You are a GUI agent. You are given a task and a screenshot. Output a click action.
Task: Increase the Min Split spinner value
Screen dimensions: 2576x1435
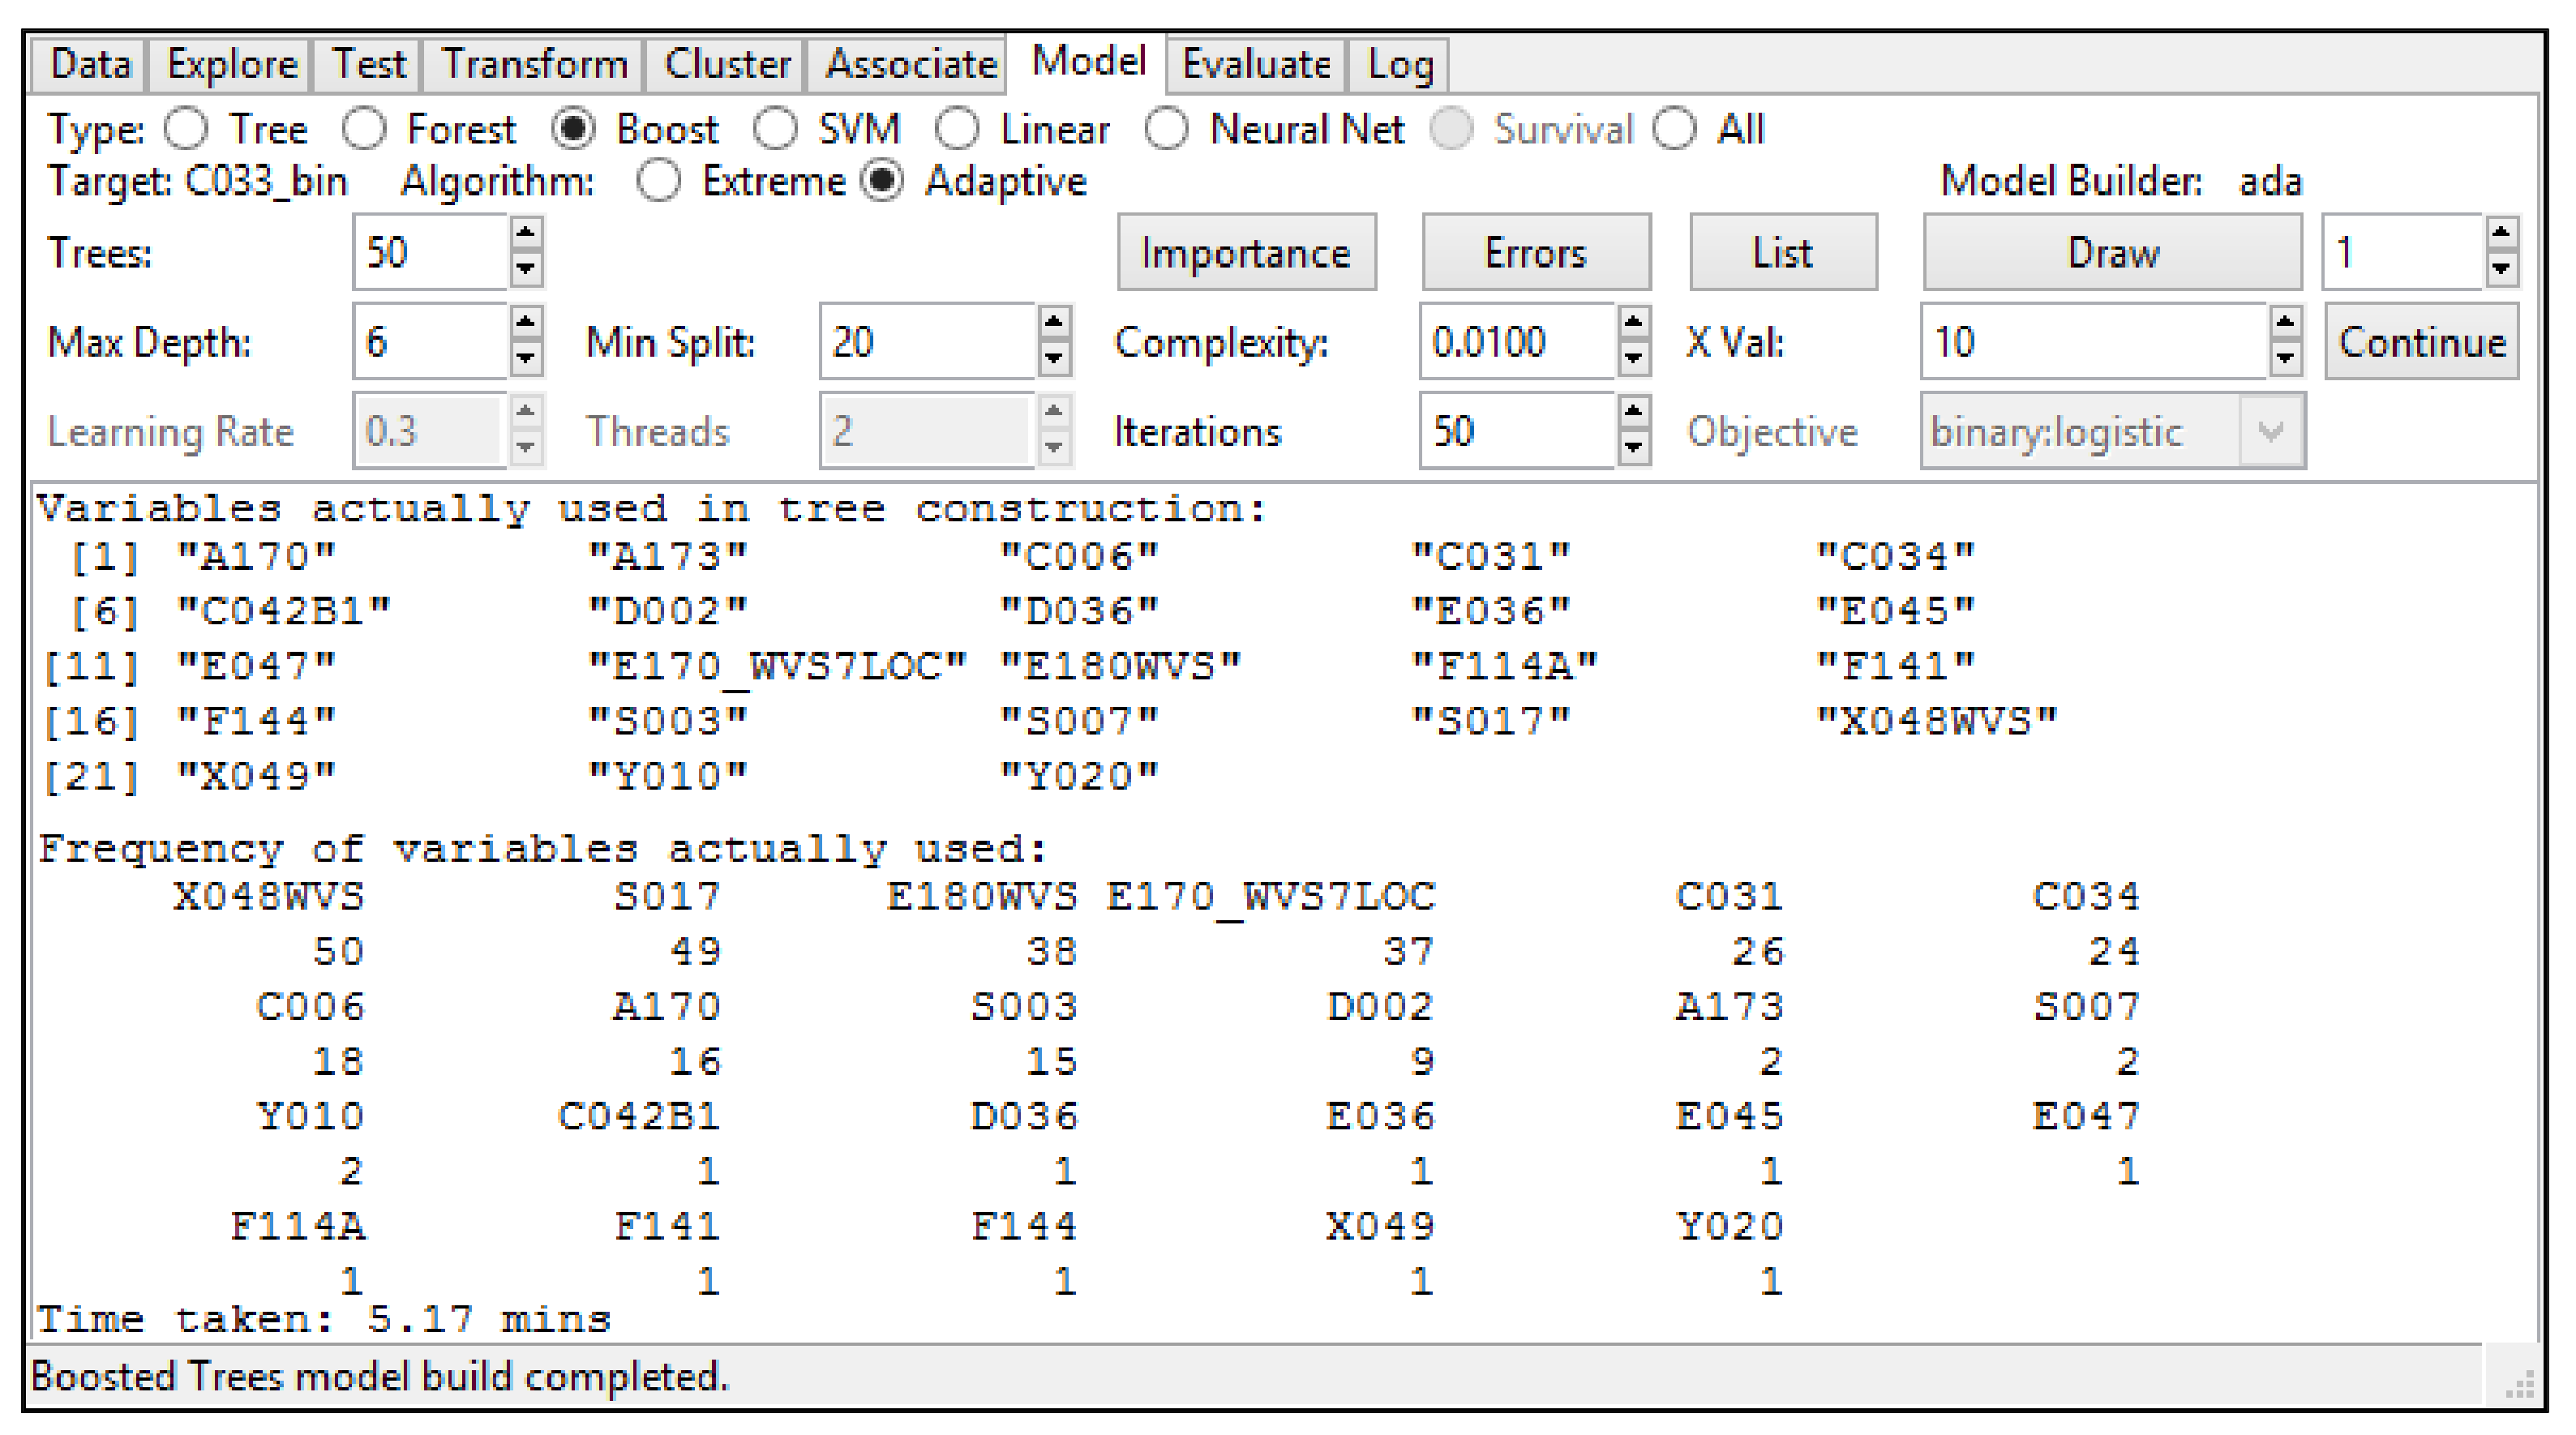click(1053, 323)
